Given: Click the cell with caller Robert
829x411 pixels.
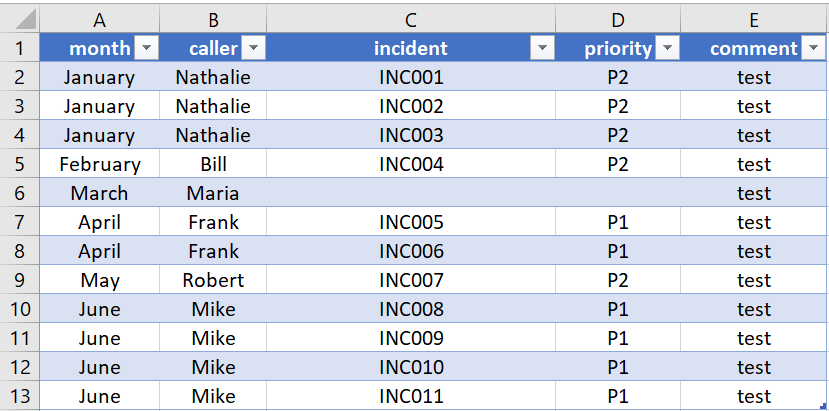Looking at the screenshot, I should tap(213, 280).
